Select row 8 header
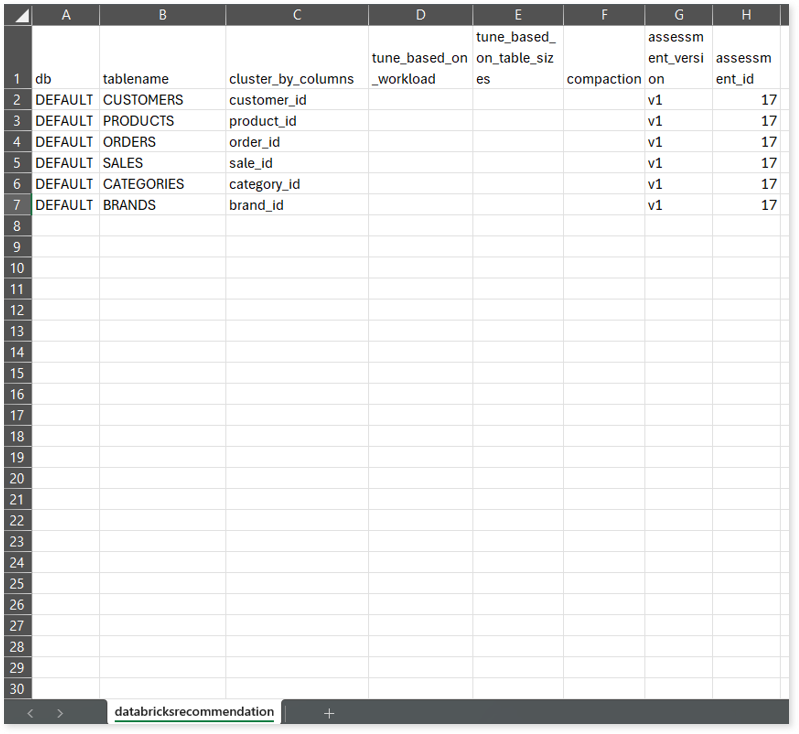 click(x=18, y=226)
